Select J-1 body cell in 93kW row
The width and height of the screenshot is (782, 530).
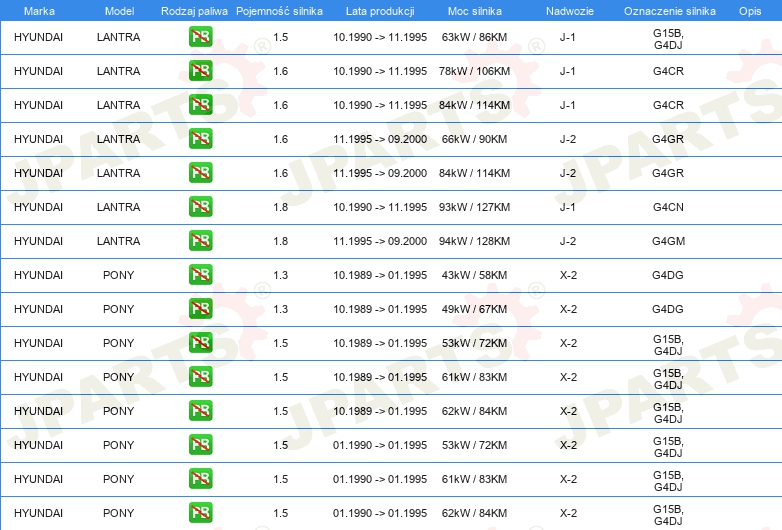point(568,207)
